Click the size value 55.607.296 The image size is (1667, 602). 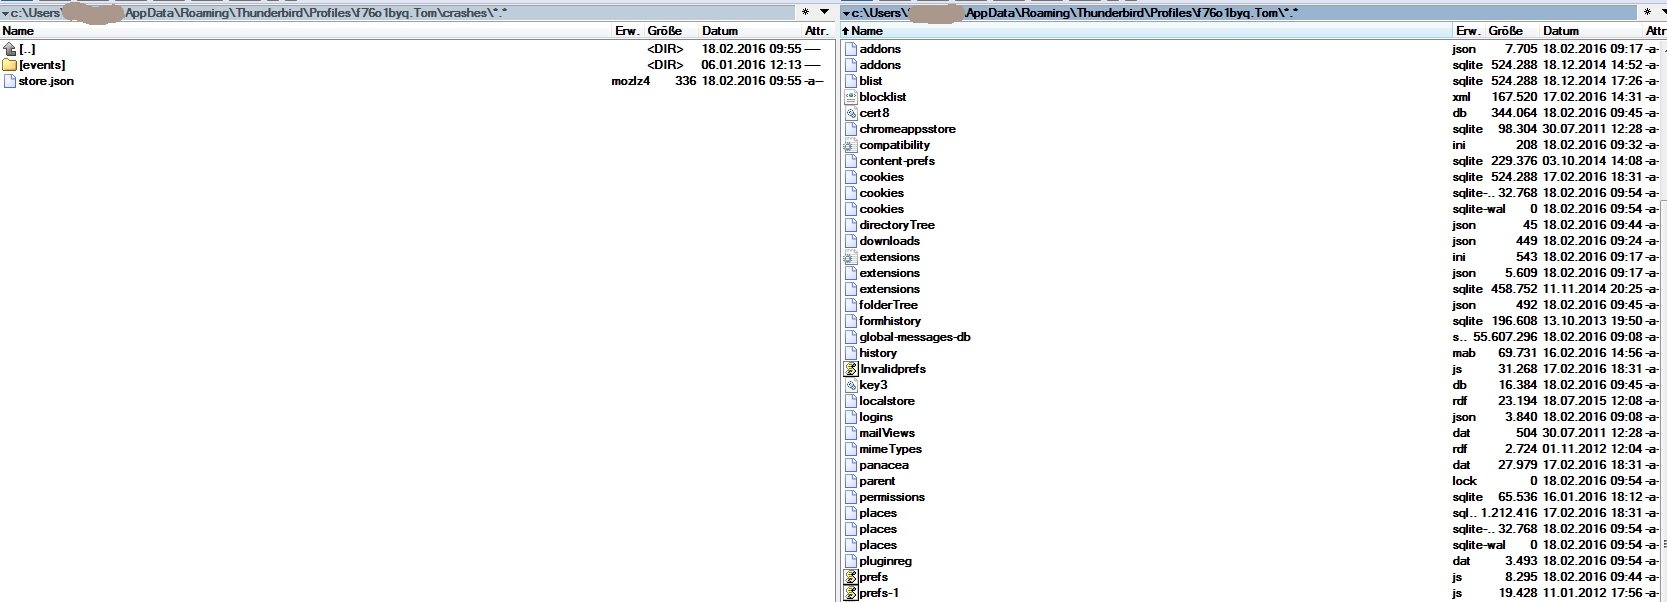coord(1505,337)
